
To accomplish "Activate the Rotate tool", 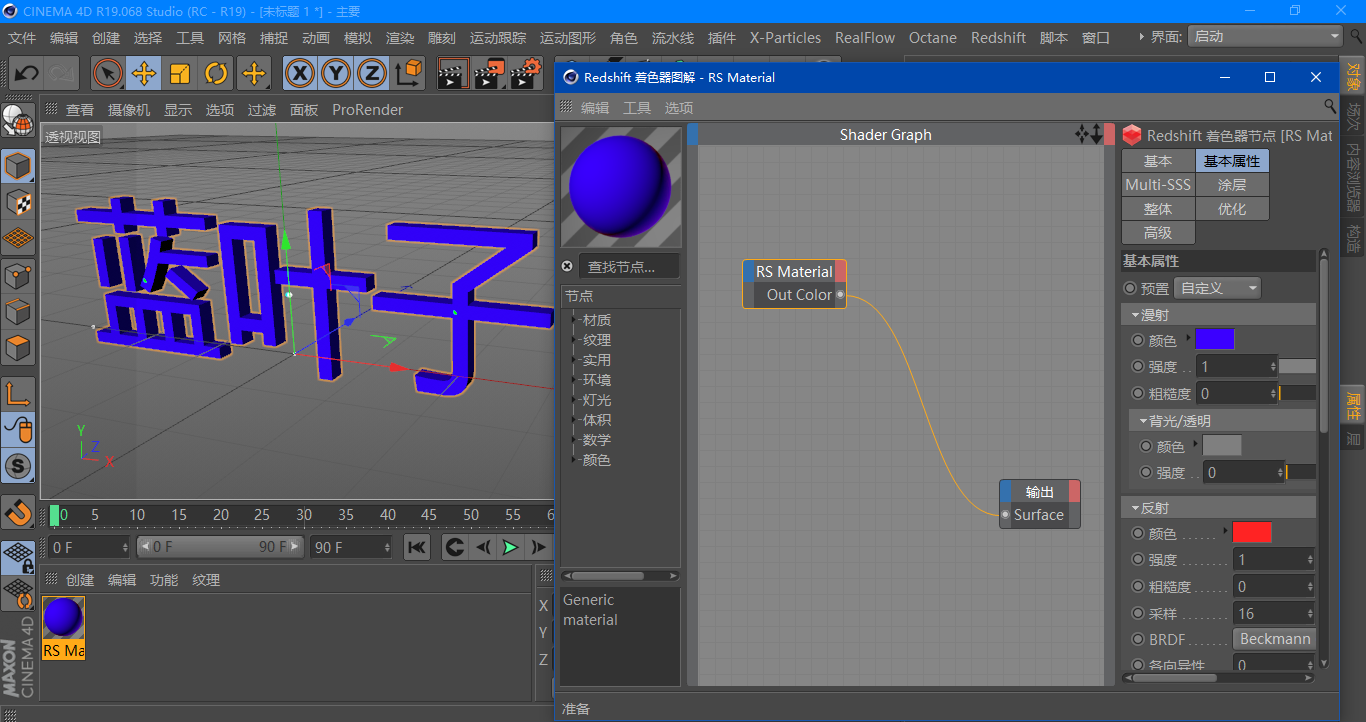I will [216, 73].
